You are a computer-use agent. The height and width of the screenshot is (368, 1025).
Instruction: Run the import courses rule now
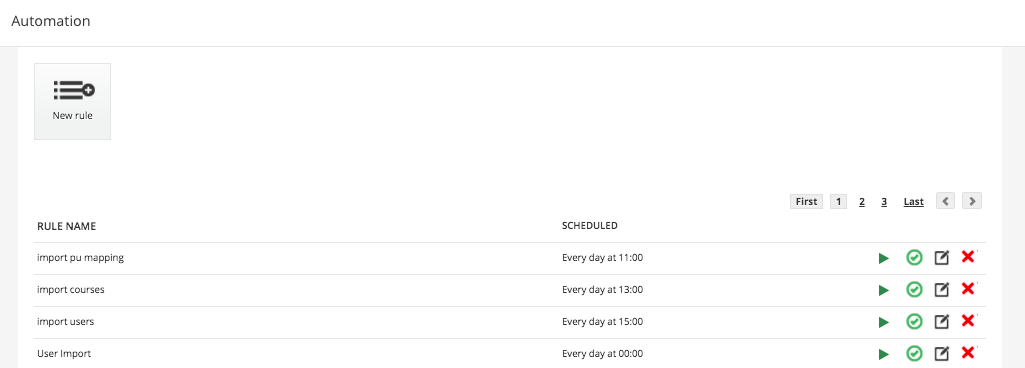coord(884,290)
